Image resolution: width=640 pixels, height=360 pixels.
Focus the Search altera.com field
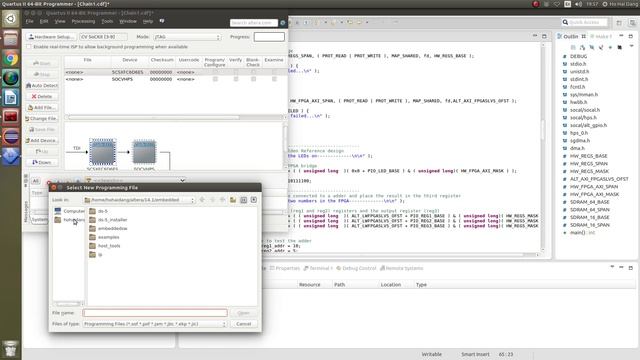pyautogui.click(x=254, y=23)
